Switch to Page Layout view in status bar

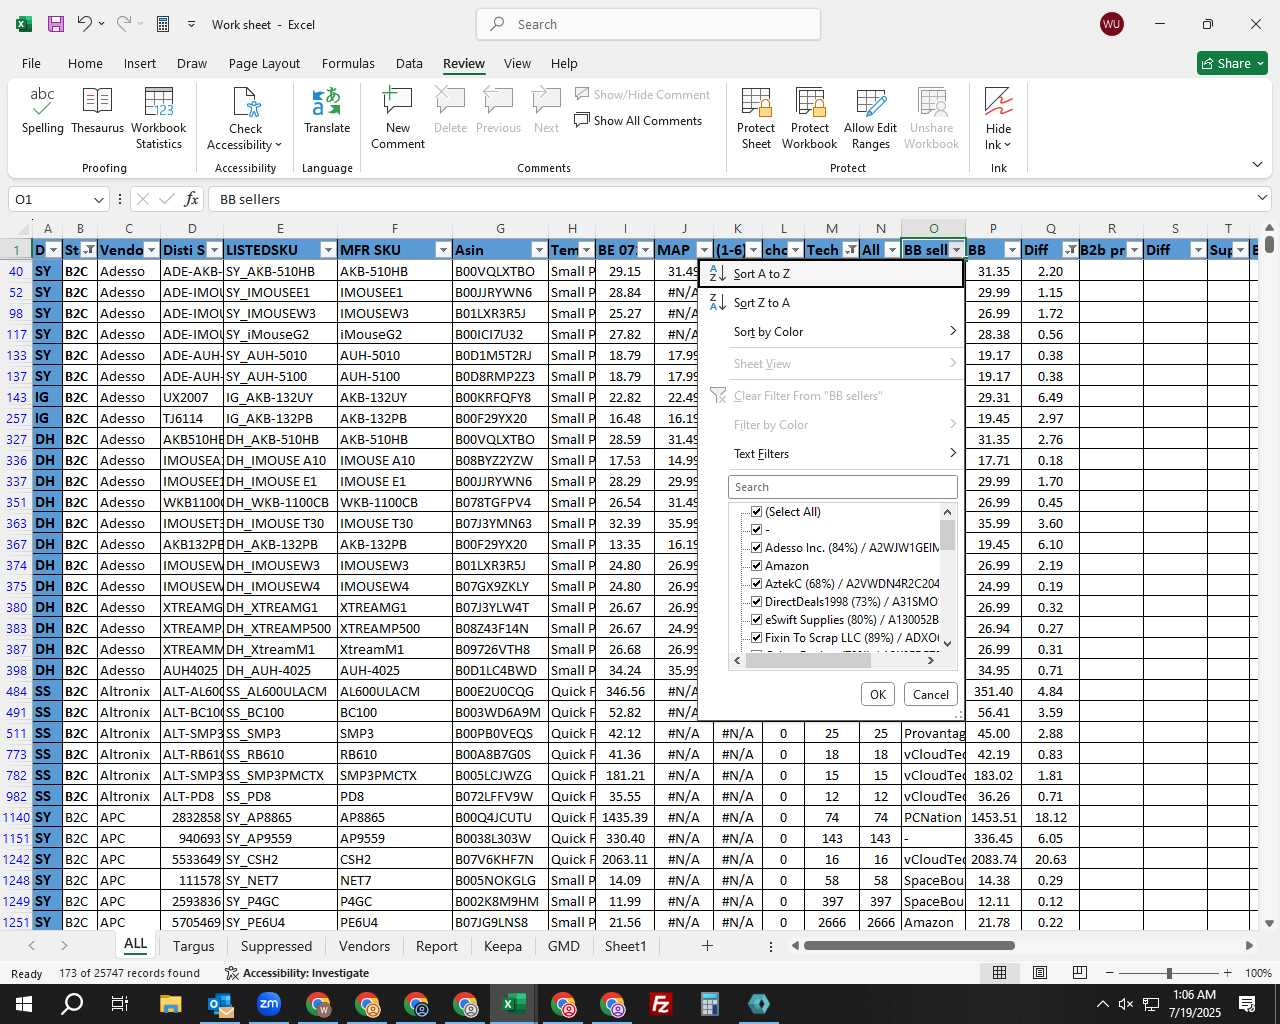pyautogui.click(x=1040, y=973)
